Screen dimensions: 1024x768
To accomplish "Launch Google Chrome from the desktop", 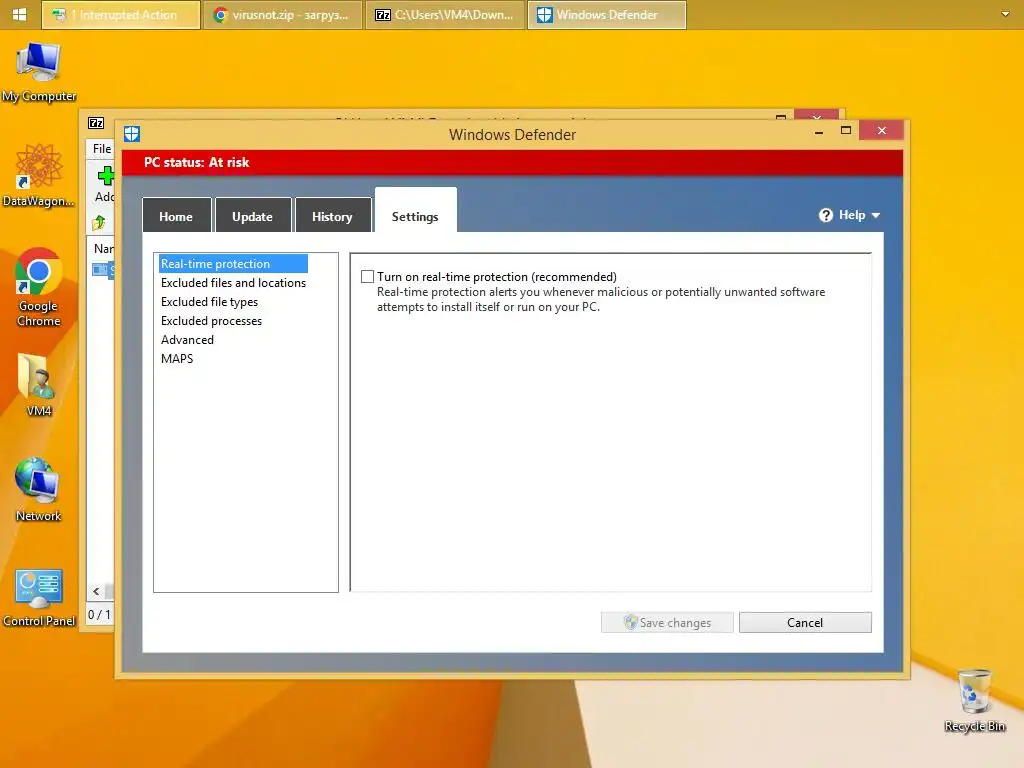I will click(x=39, y=287).
